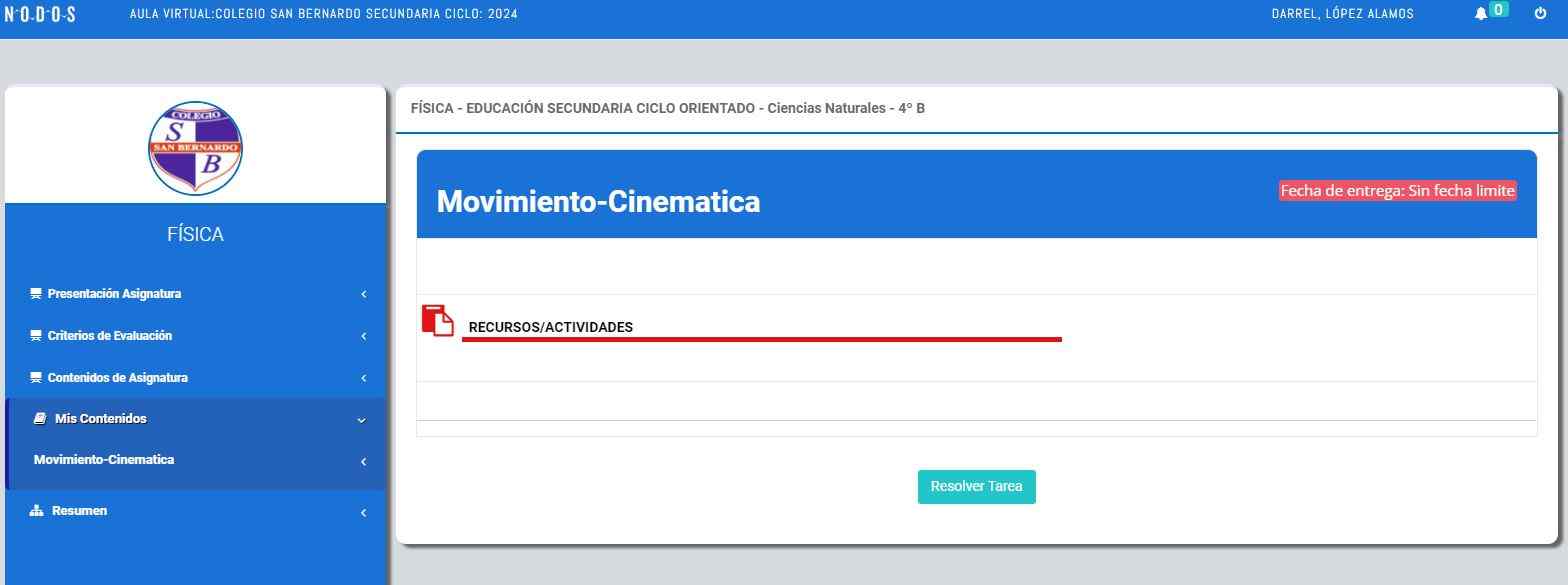The width and height of the screenshot is (1568, 585).
Task: Click the Presentación Asignatura screen icon
Action: coord(36,294)
